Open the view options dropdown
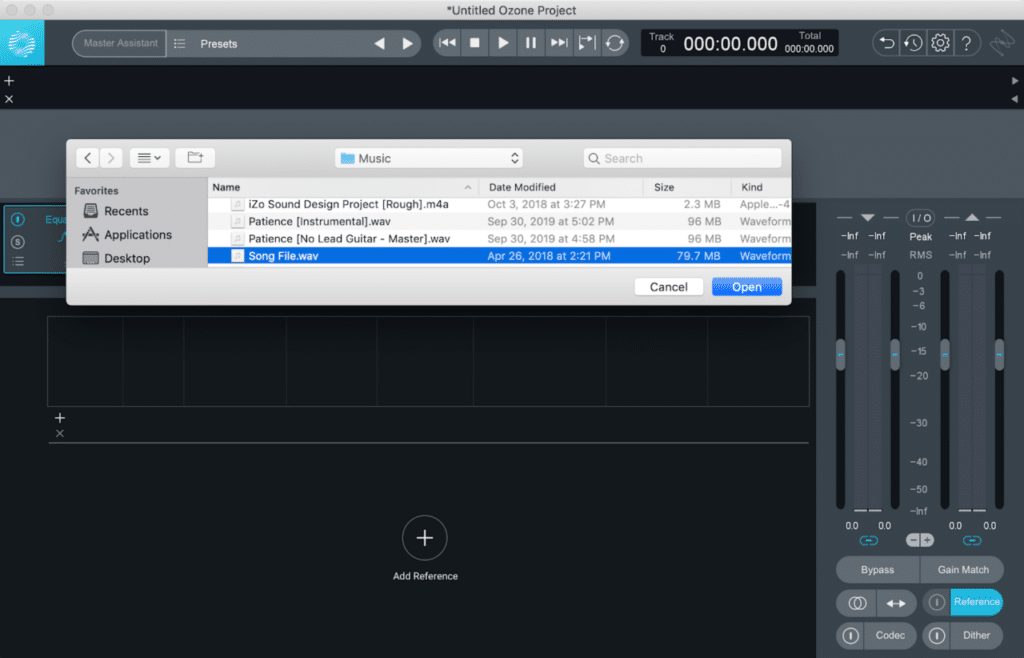 [150, 158]
